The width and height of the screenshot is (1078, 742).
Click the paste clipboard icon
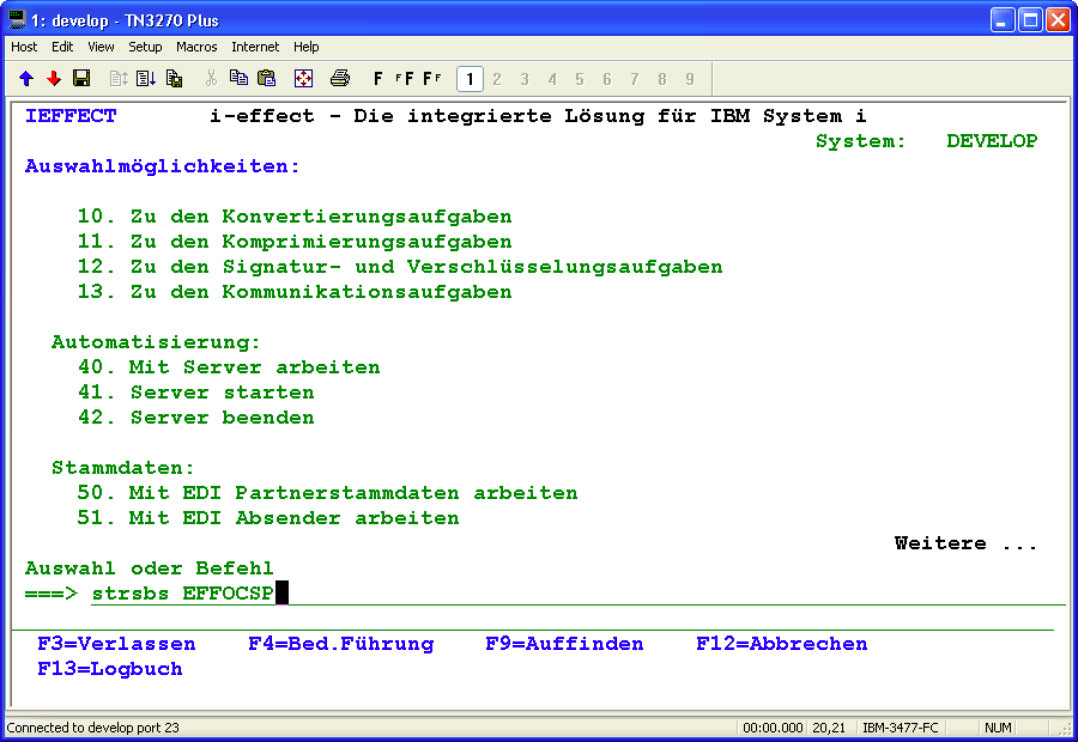(266, 78)
